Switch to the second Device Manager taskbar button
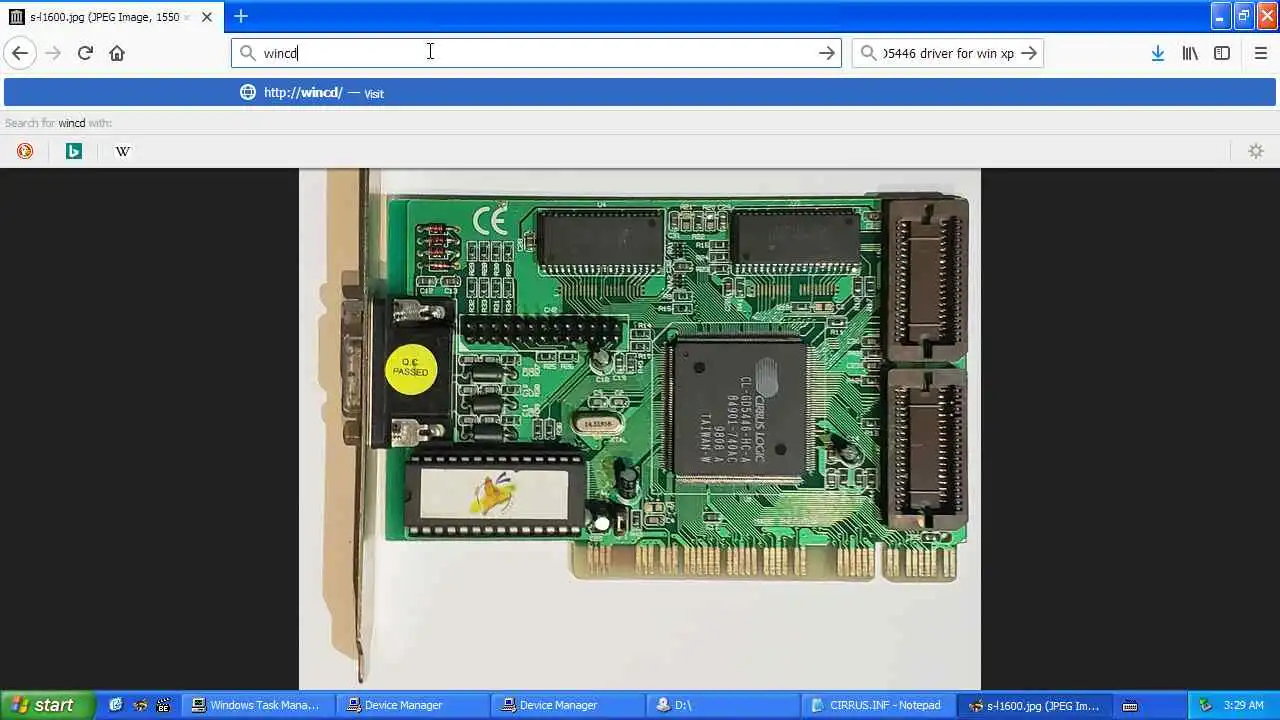Viewport: 1280px width, 720px height. (568, 705)
